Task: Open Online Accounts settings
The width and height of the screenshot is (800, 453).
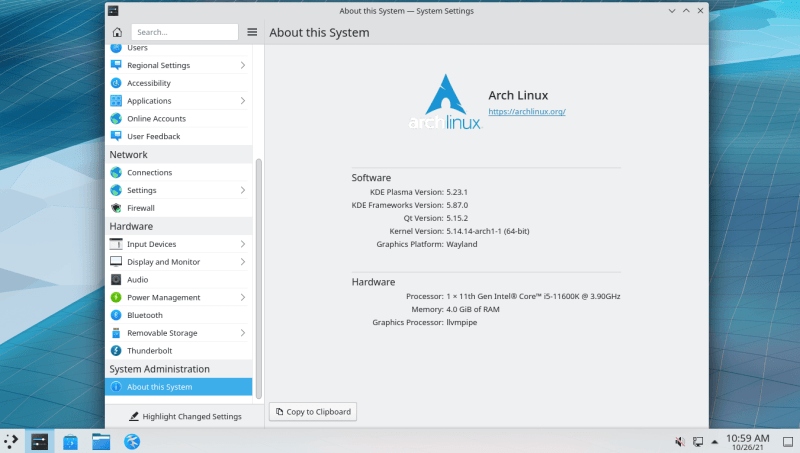Action: tap(156, 119)
